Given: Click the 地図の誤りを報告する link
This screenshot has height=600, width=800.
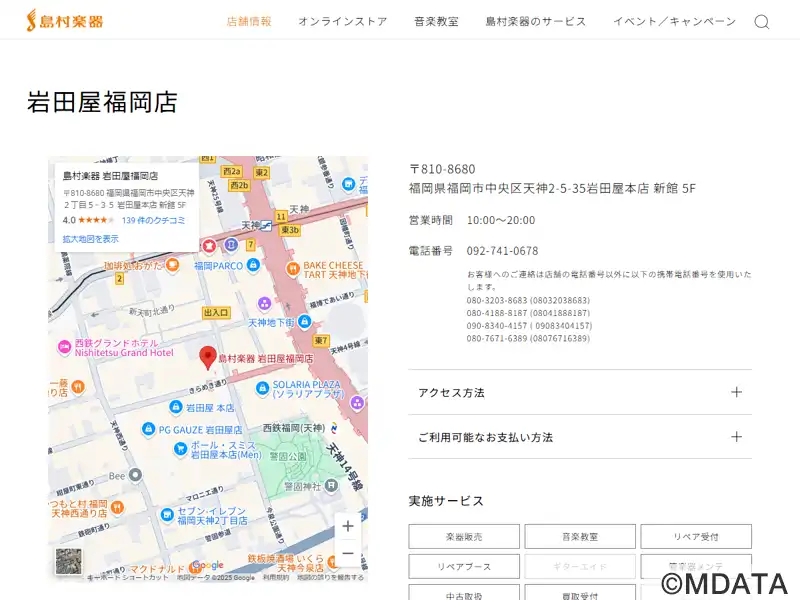Looking at the screenshot, I should (x=331, y=578).
